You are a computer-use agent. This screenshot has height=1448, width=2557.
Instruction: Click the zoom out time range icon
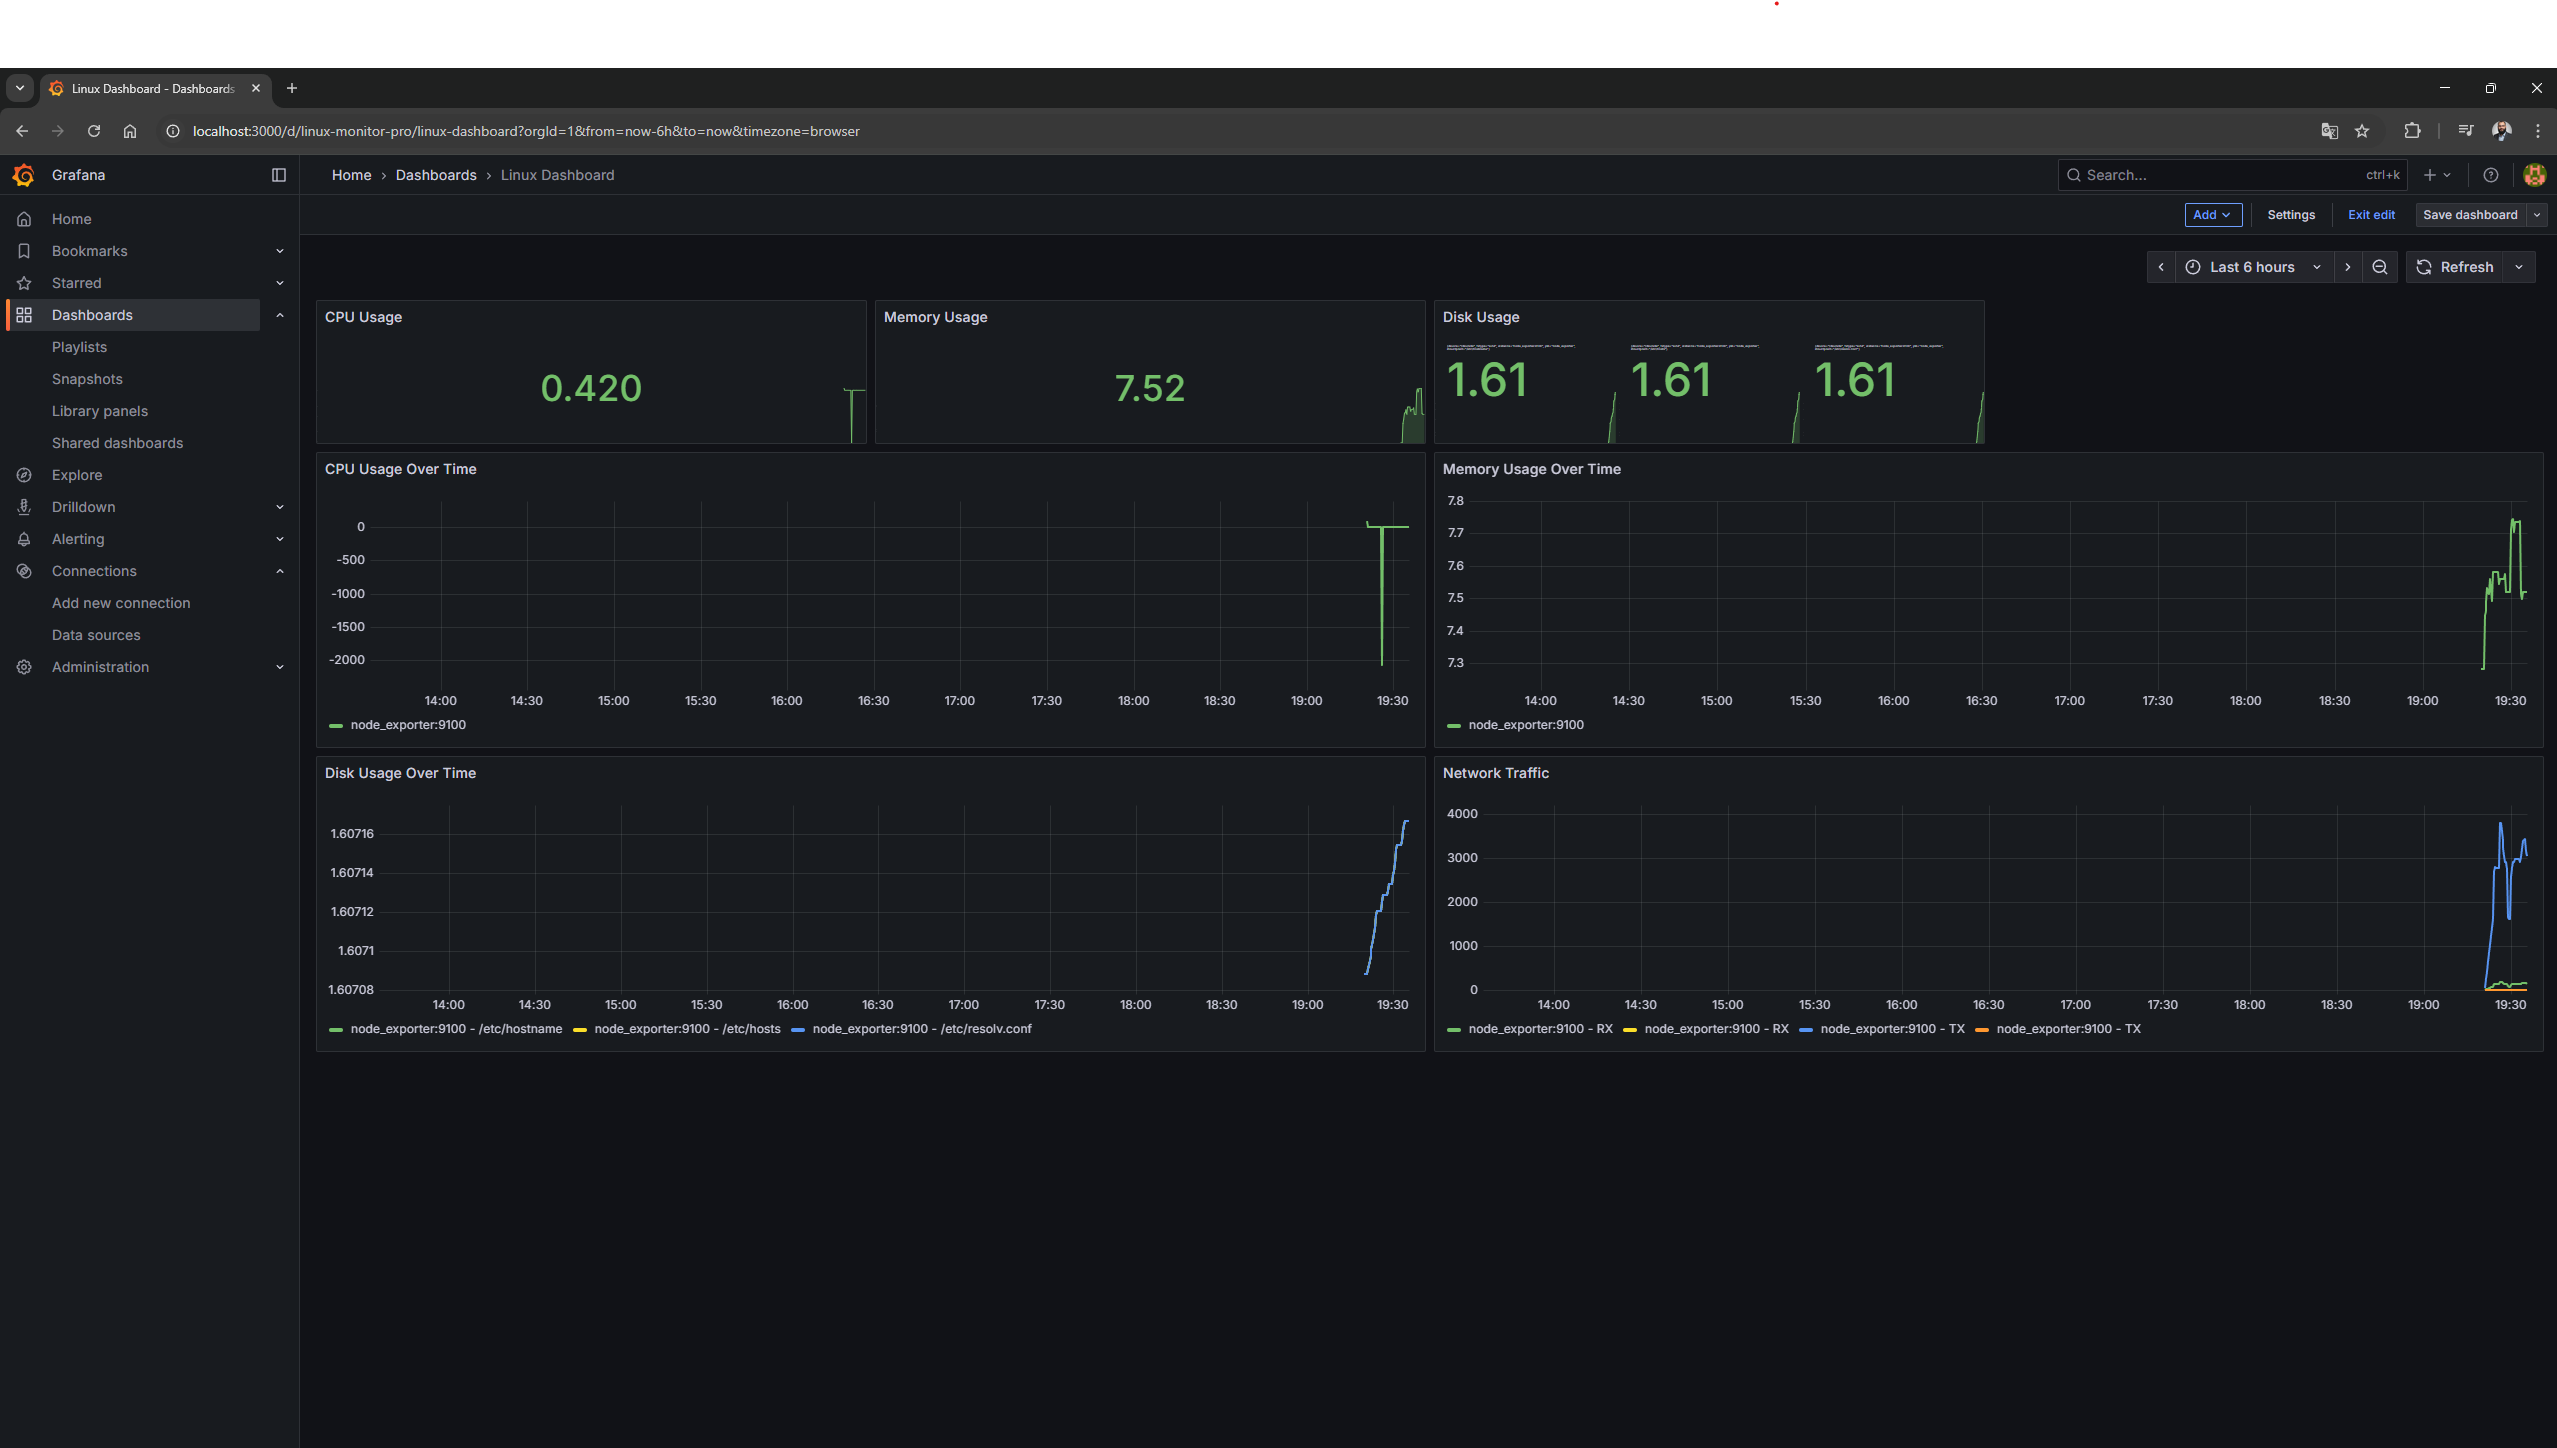(2380, 267)
